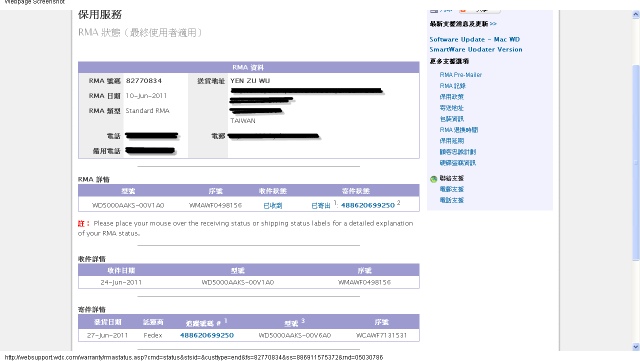Open the 保用延期 sidebar link

pyautogui.click(x=451, y=141)
